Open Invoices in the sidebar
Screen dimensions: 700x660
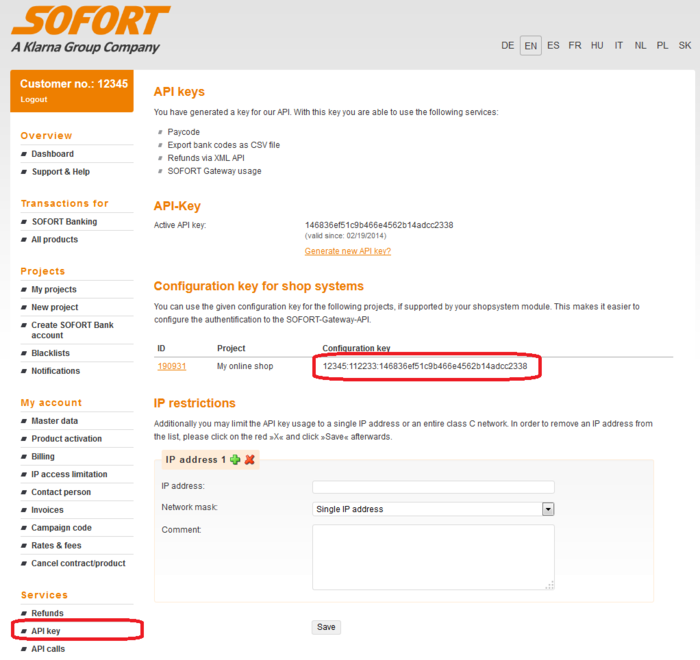[47, 510]
